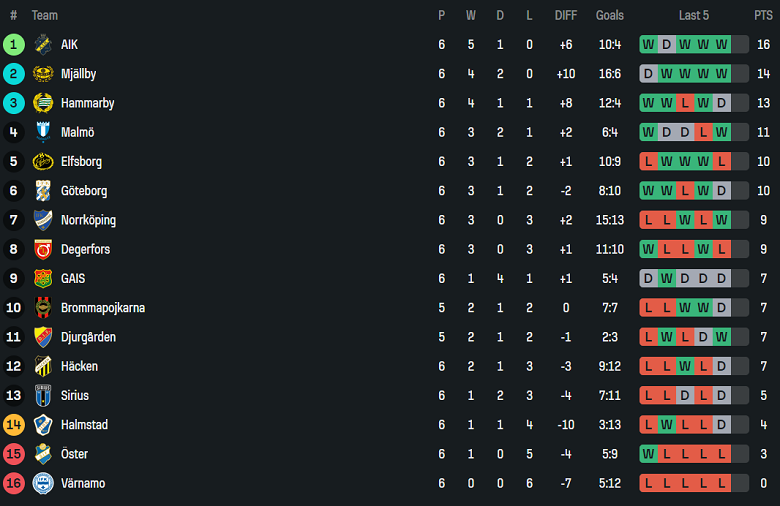Select the Degerfors club crest
780x506 pixels.
tap(42, 249)
